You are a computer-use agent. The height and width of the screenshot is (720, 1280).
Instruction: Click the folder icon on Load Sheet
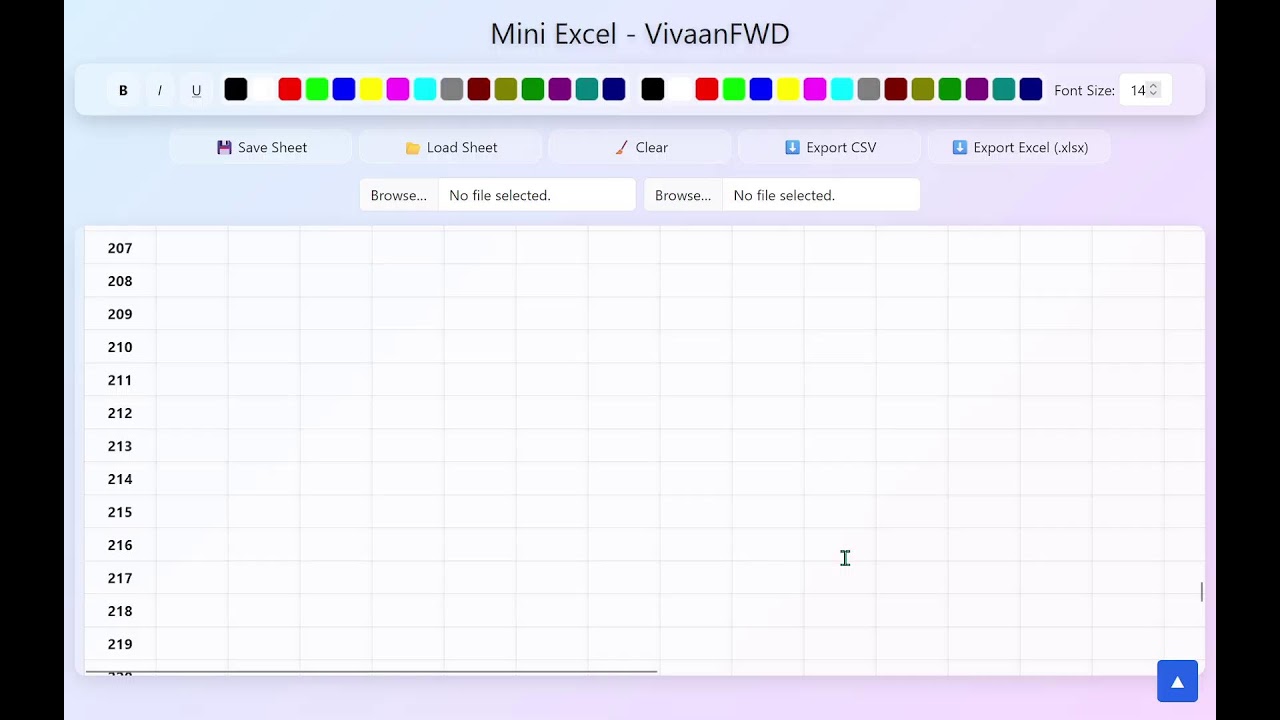(x=413, y=147)
